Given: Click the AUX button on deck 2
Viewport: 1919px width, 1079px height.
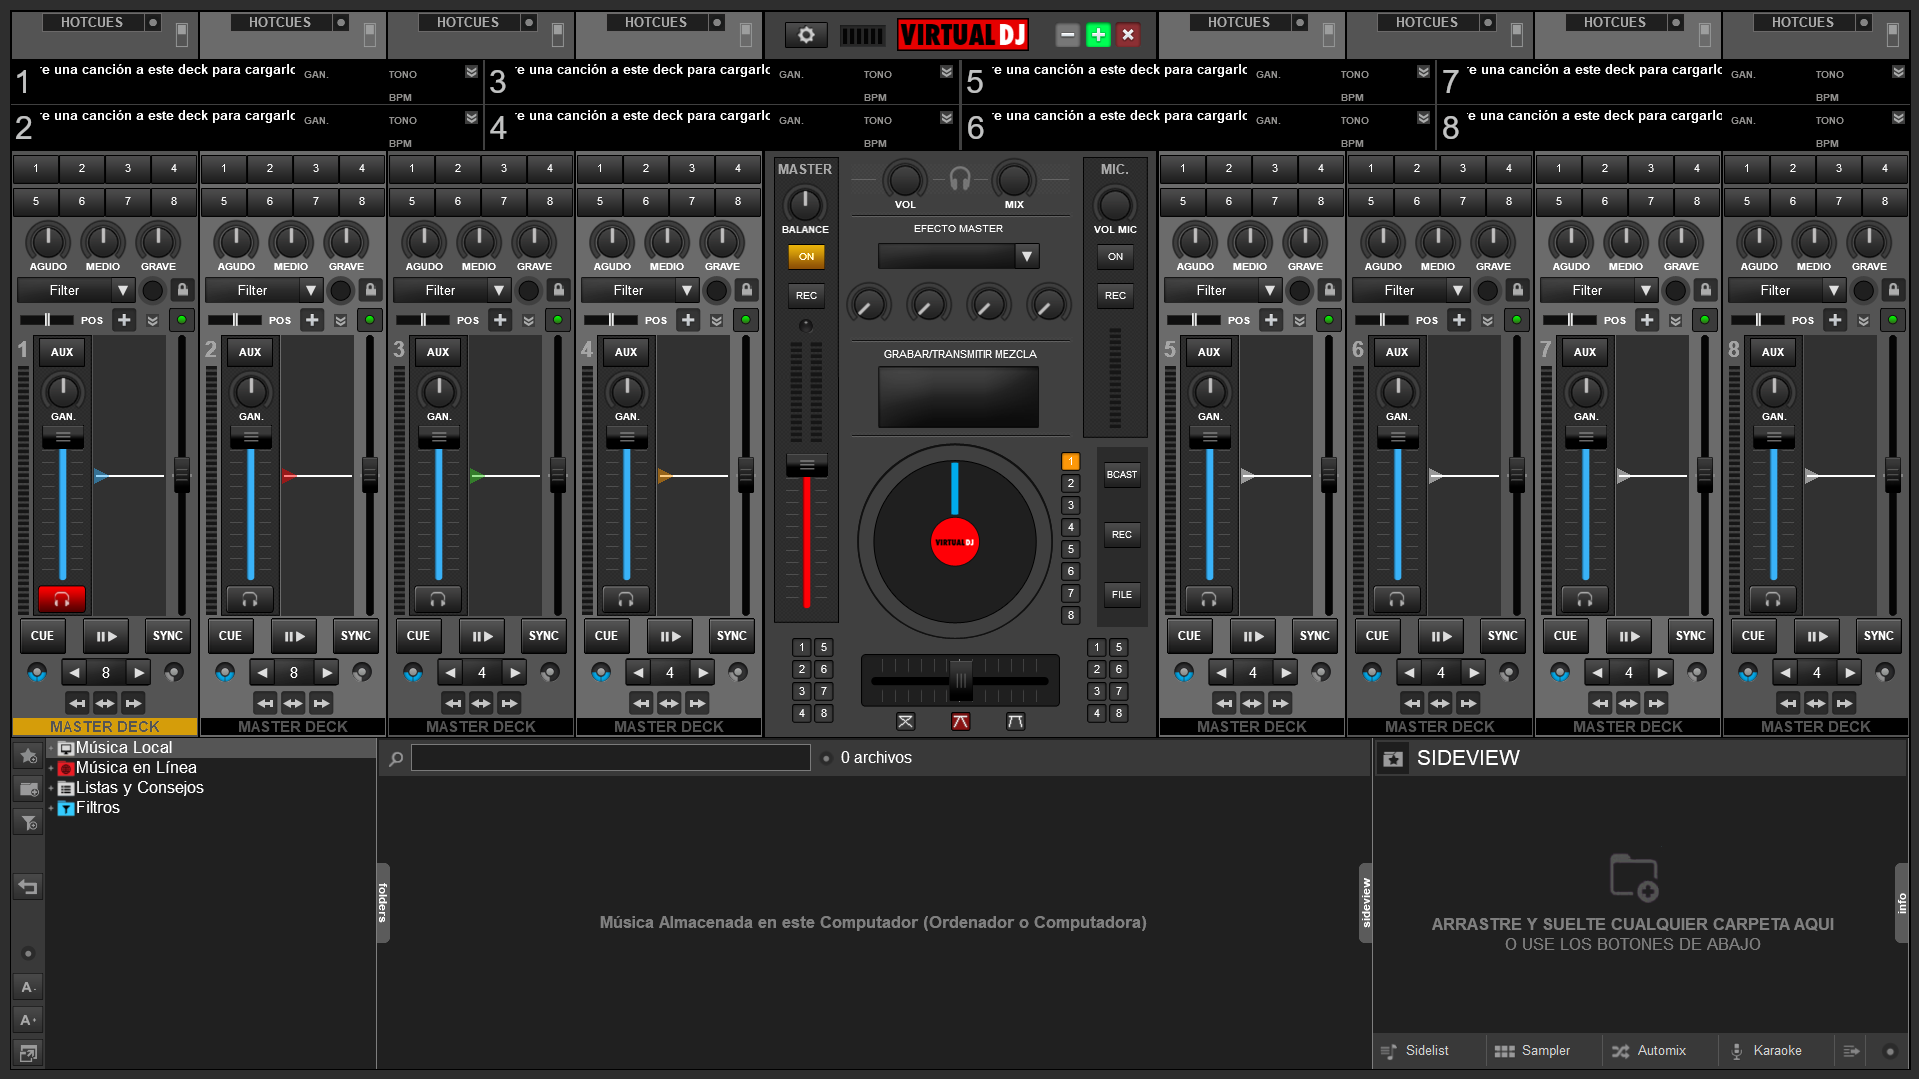Looking at the screenshot, I should click(250, 352).
